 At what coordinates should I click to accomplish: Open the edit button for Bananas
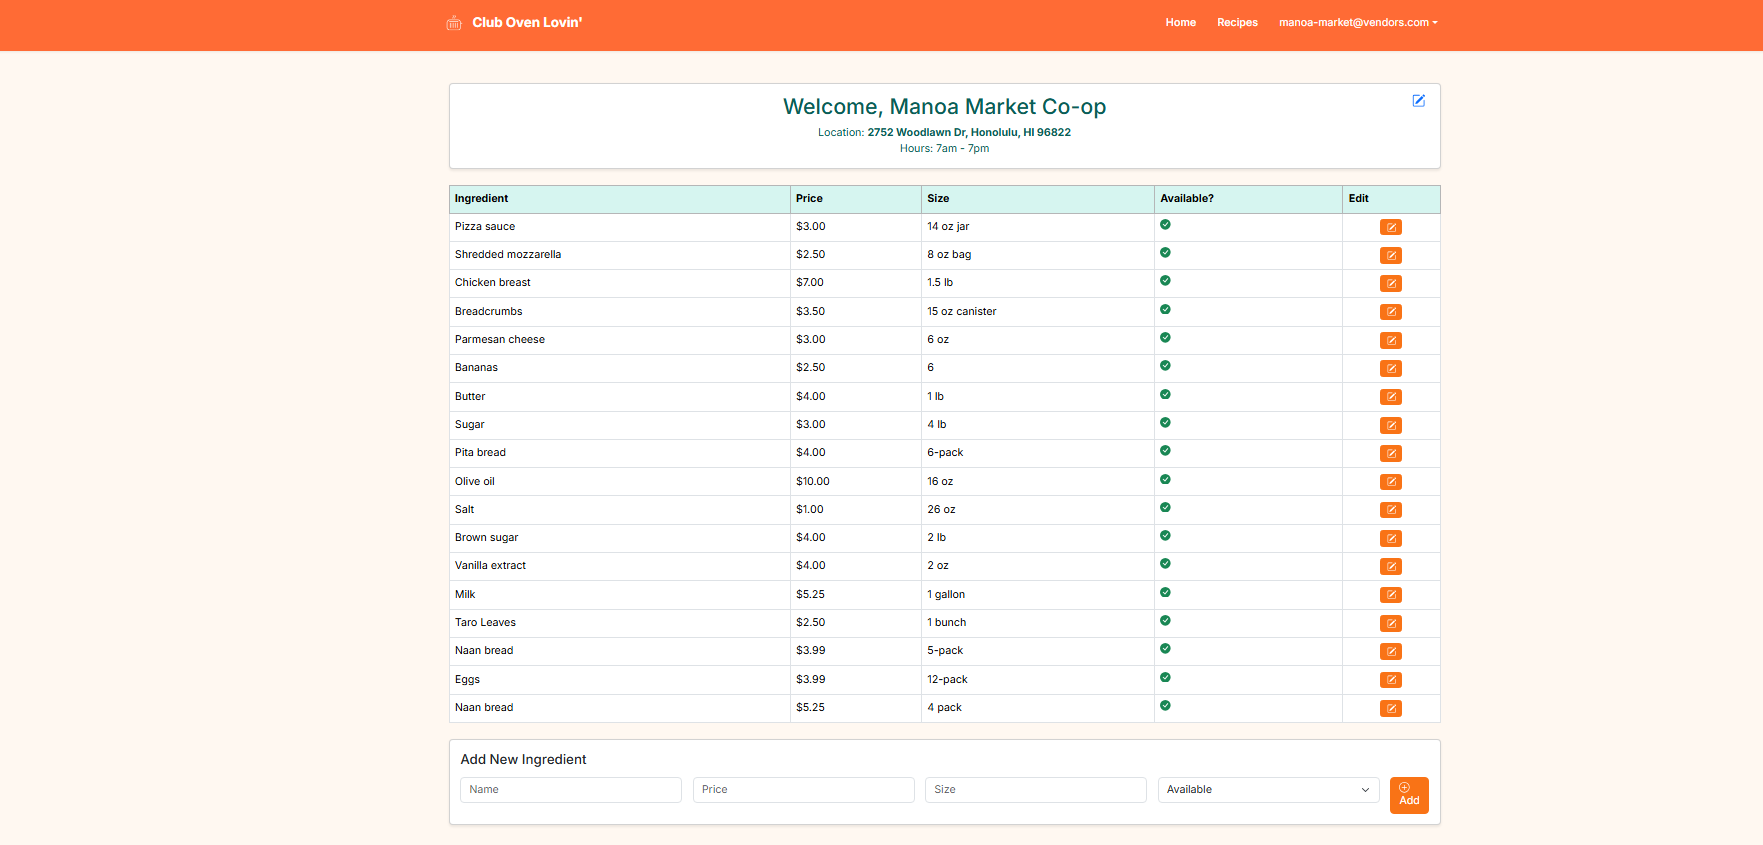point(1390,369)
